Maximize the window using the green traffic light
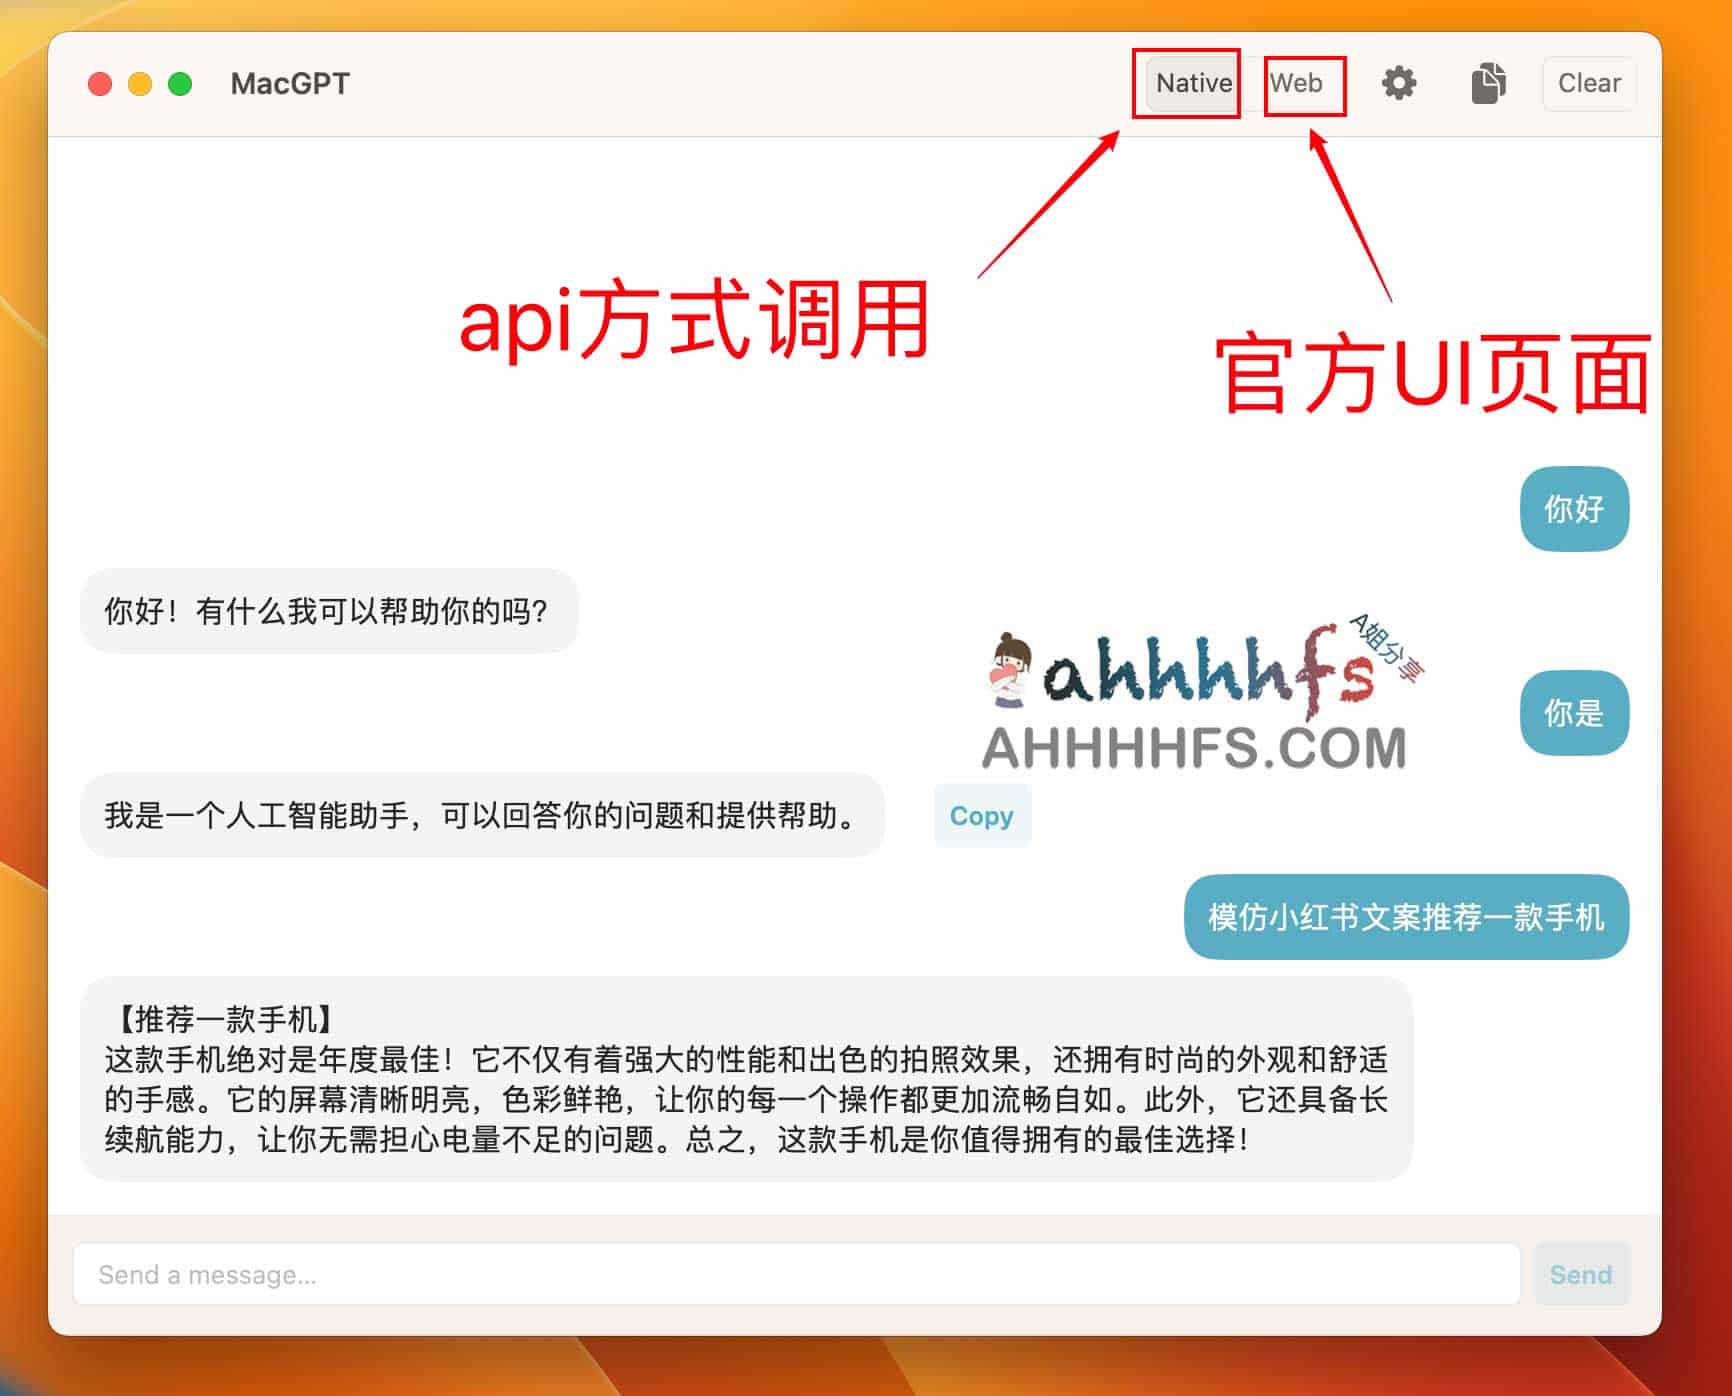The height and width of the screenshot is (1396, 1732). 179,85
